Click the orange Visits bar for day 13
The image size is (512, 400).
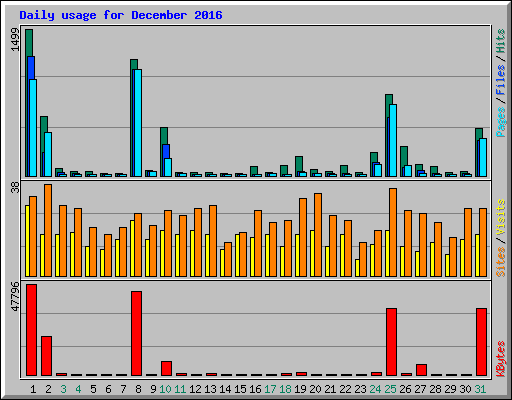213,241
